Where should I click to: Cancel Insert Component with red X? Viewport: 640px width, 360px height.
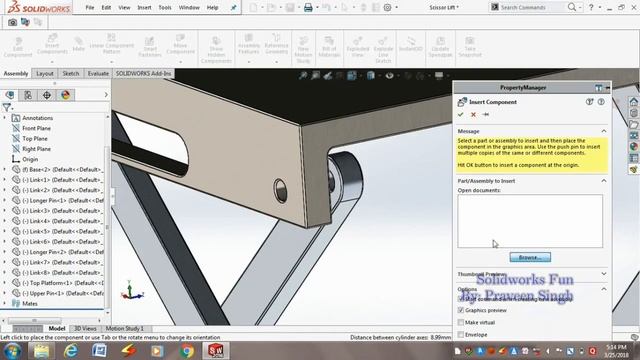(x=473, y=115)
